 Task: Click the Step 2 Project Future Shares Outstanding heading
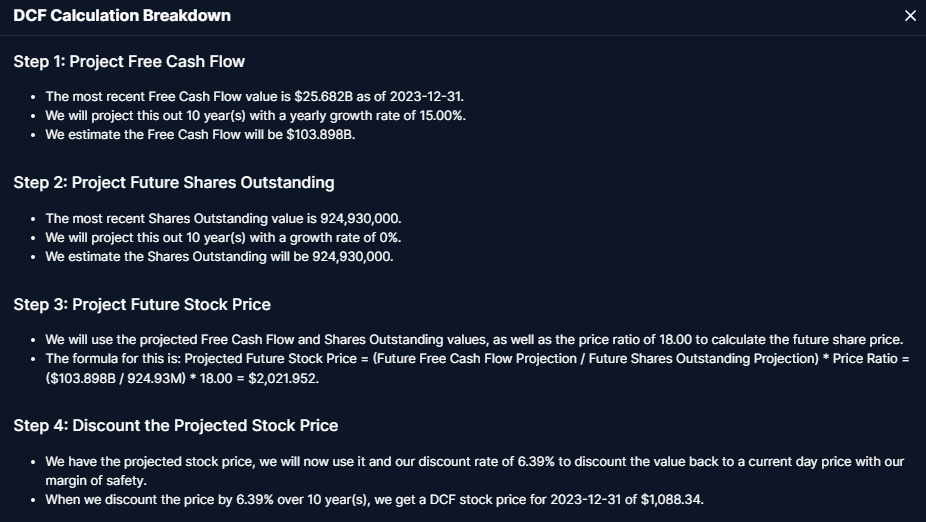pyautogui.click(x=174, y=182)
